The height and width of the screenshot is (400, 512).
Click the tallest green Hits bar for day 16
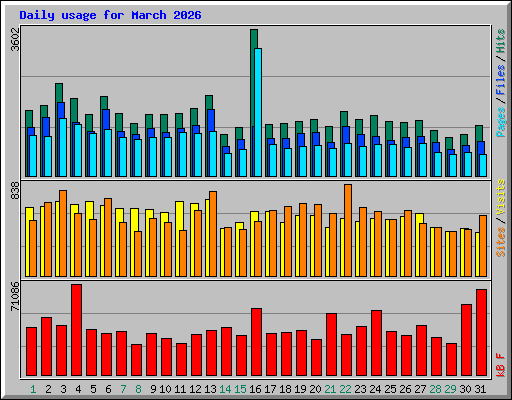[x=254, y=39]
